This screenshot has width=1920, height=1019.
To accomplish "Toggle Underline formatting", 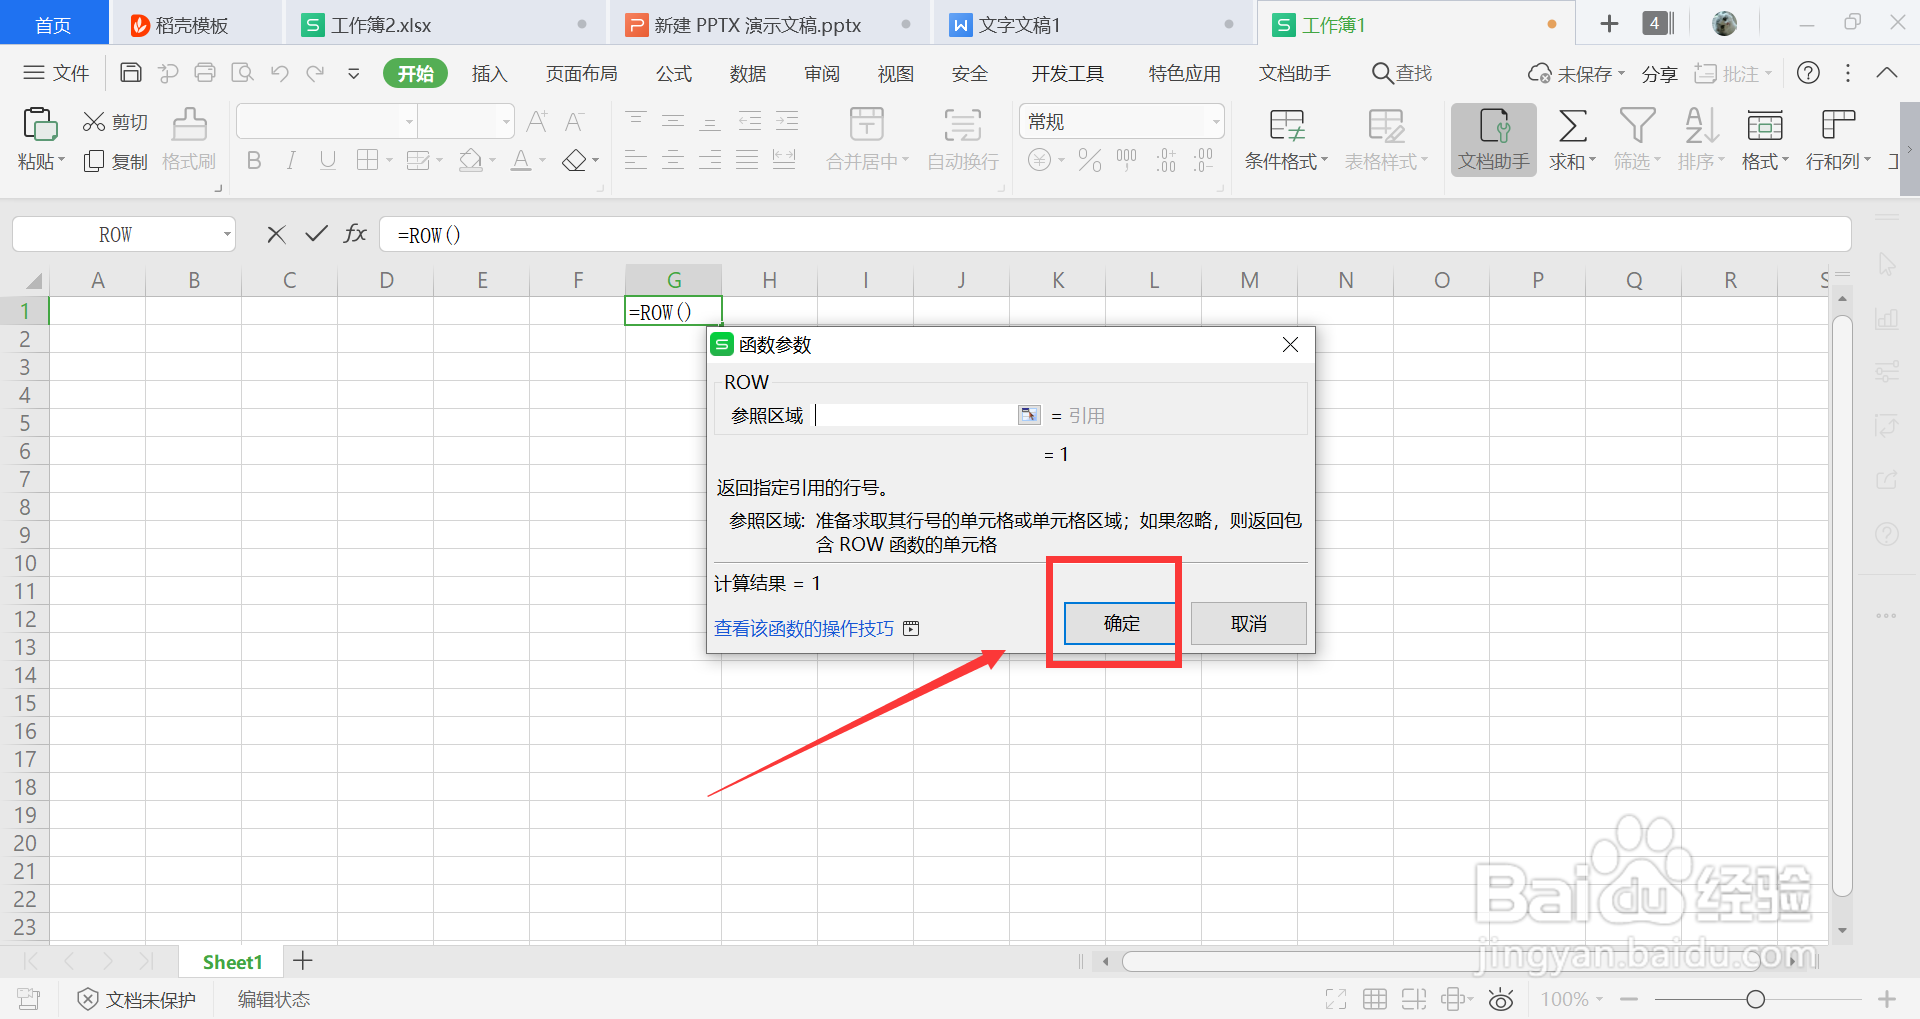I will click(328, 161).
